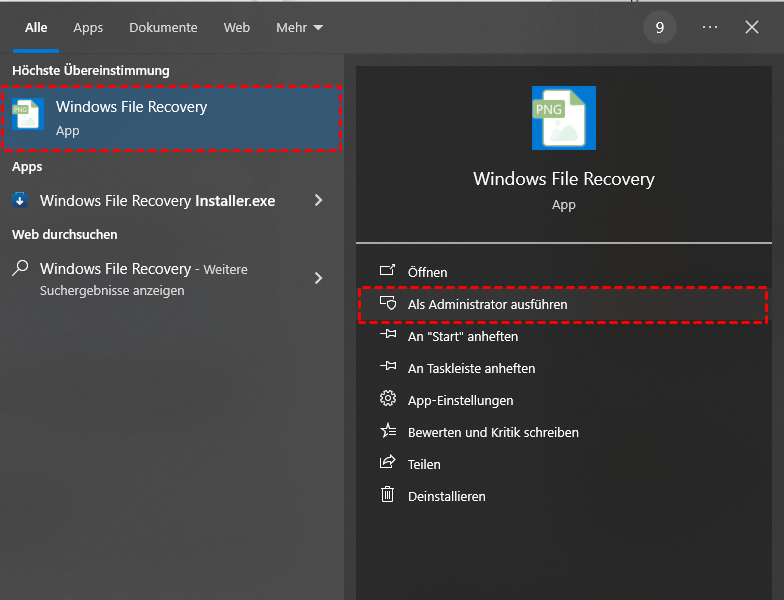Expand the Installer.exe result chevron
This screenshot has height=600, width=784.
(x=318, y=200)
